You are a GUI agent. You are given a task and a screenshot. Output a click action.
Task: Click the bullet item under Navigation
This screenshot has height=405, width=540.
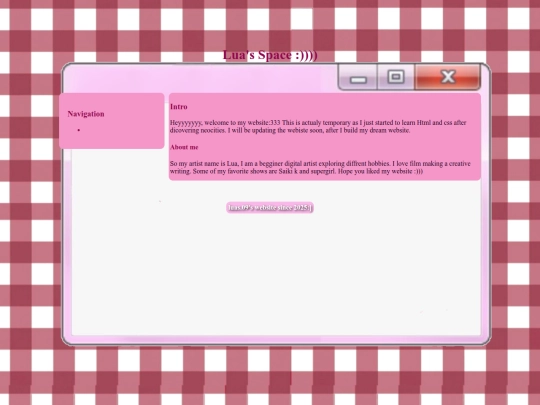tap(79, 130)
